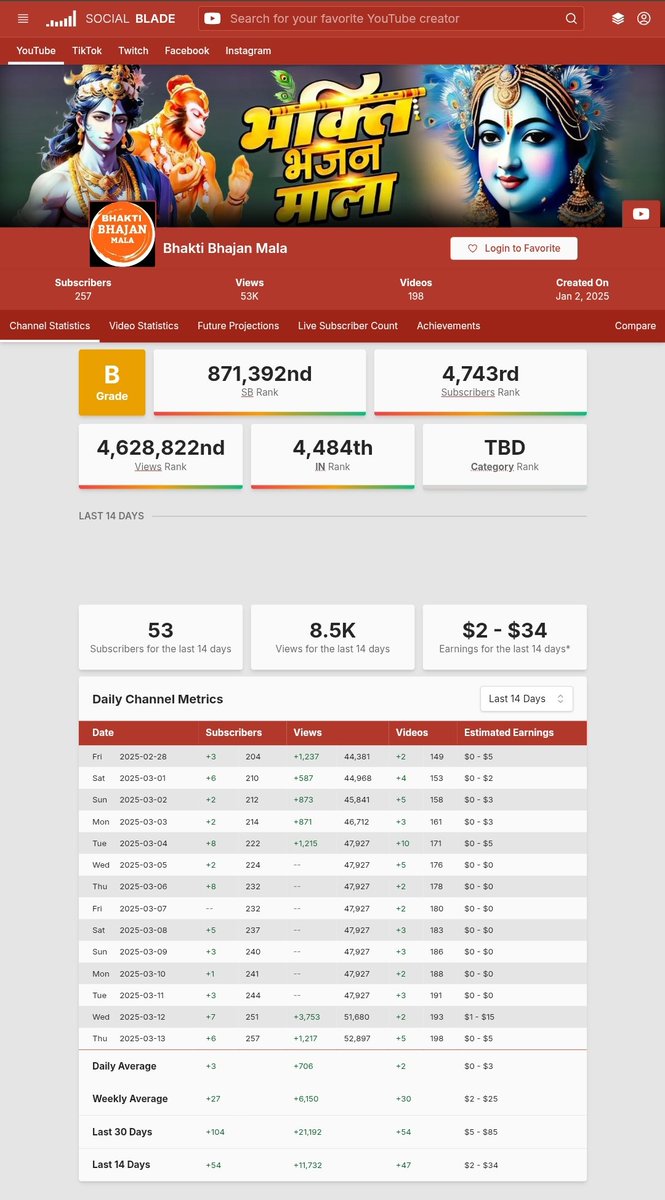Click the search magnifier icon
Viewport: 665px width, 1200px height.
(x=571, y=18)
